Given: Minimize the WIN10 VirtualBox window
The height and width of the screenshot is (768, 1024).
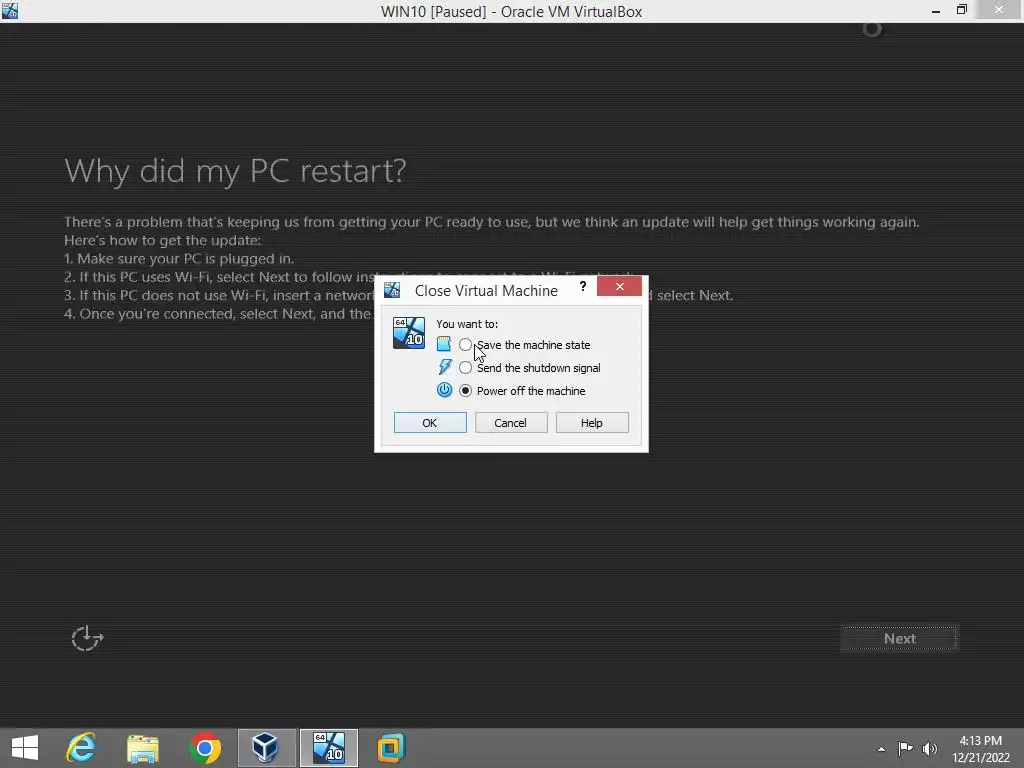Looking at the screenshot, I should tap(936, 10).
